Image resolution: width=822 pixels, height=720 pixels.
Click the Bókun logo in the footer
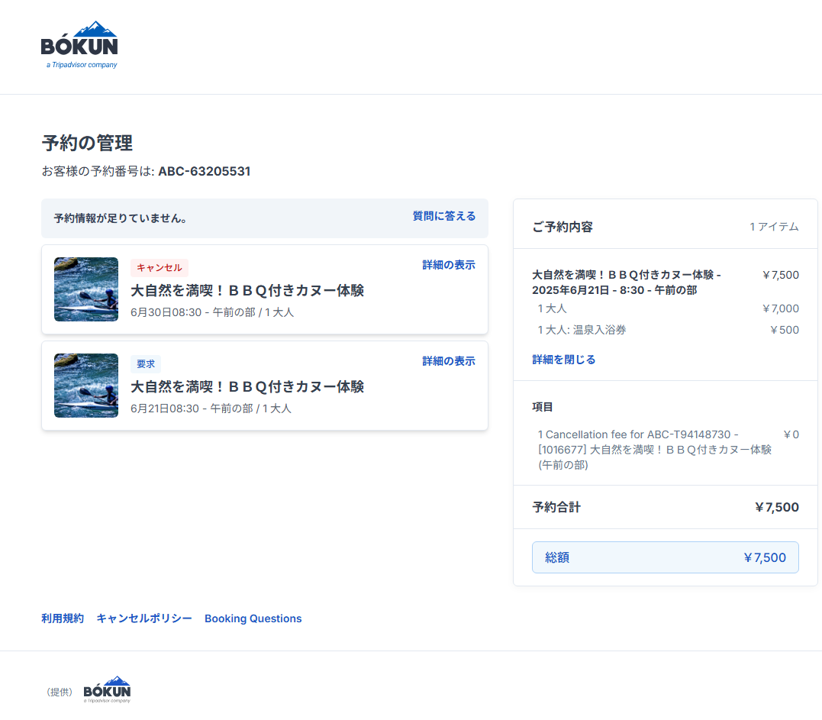pyautogui.click(x=106, y=690)
